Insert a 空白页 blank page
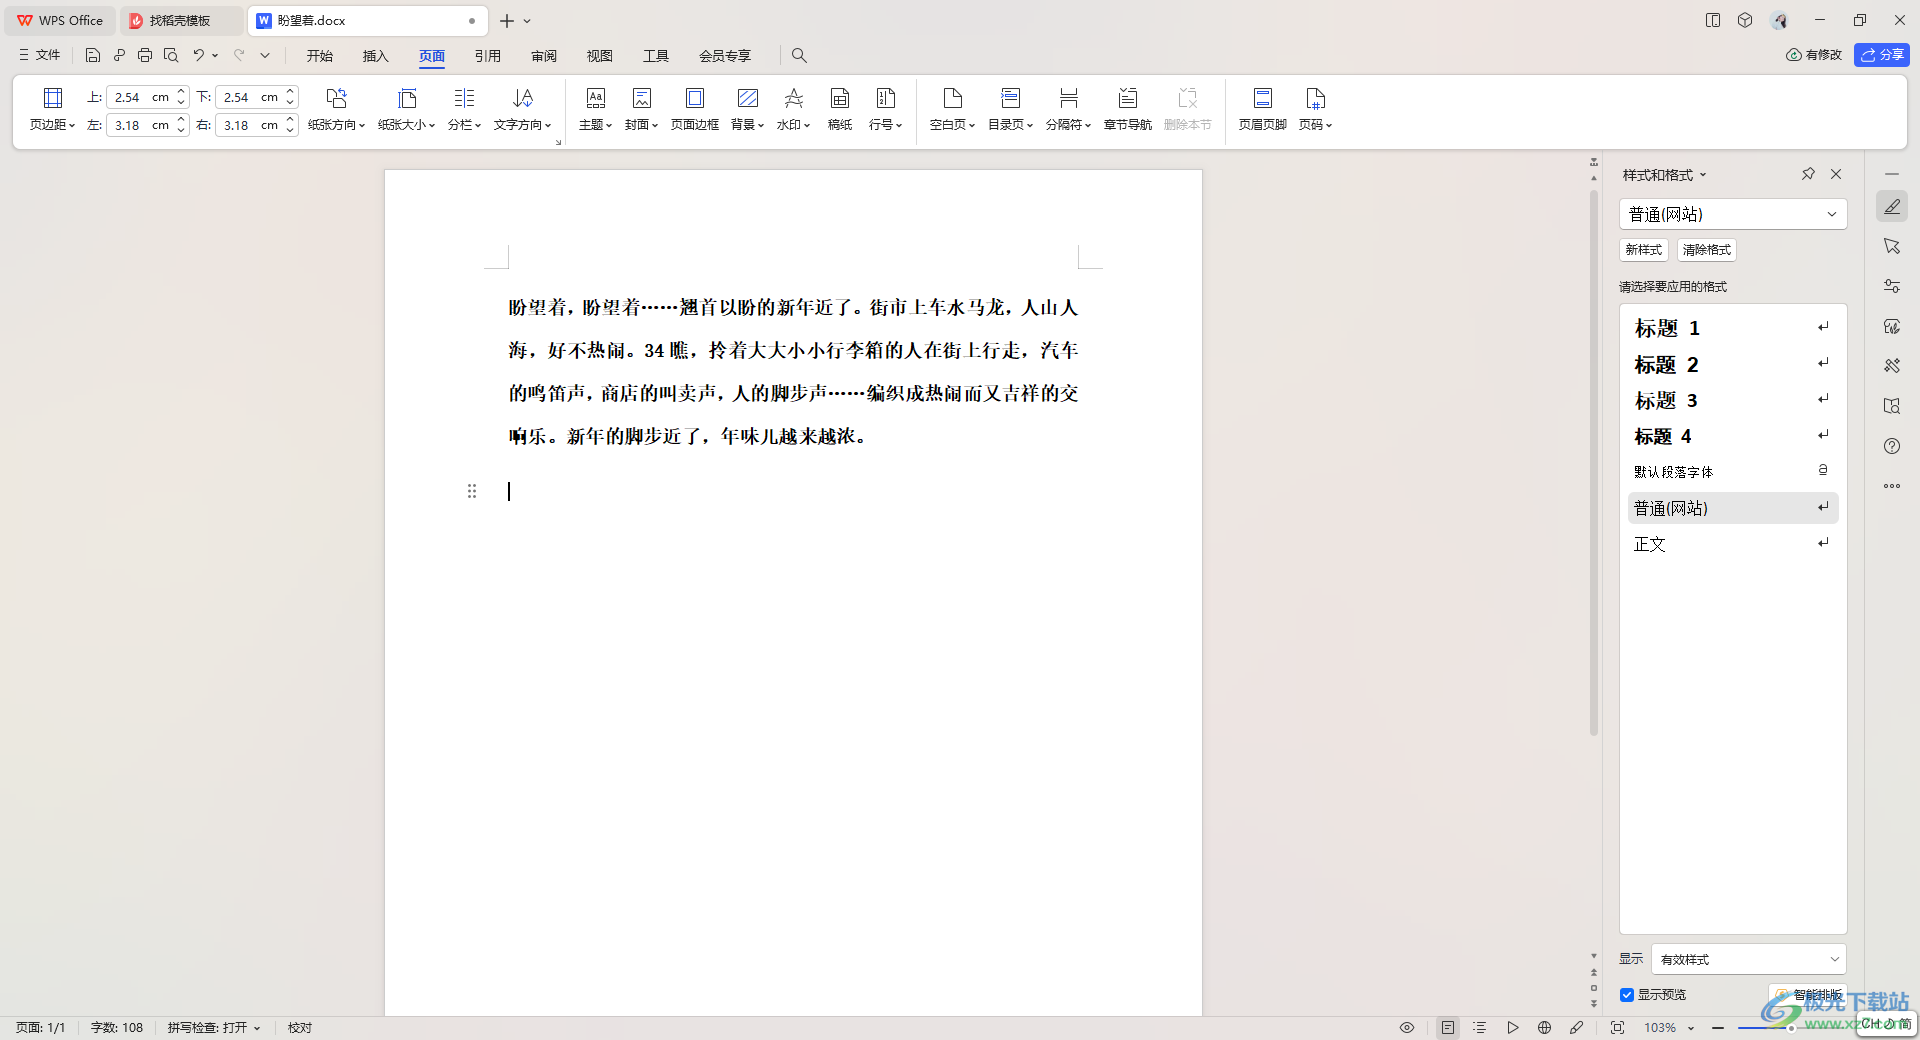The image size is (1920, 1040). tap(952, 109)
